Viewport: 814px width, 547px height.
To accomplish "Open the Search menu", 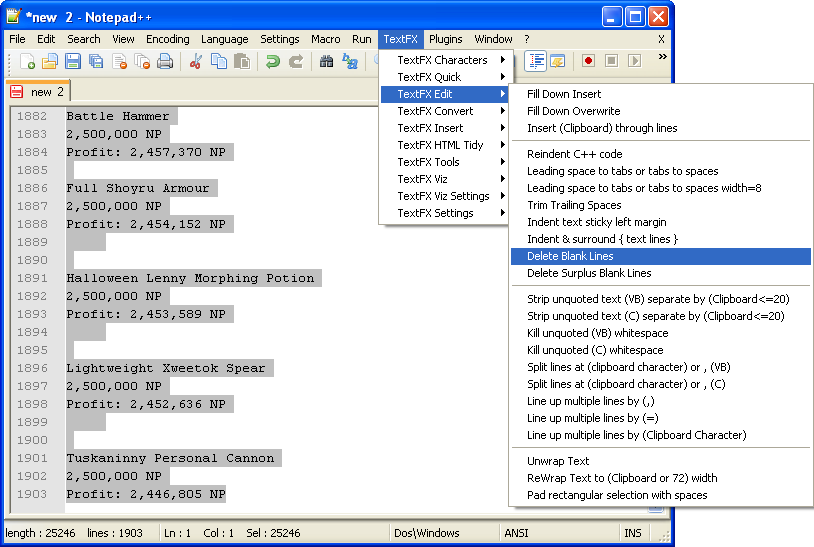I will (x=84, y=39).
